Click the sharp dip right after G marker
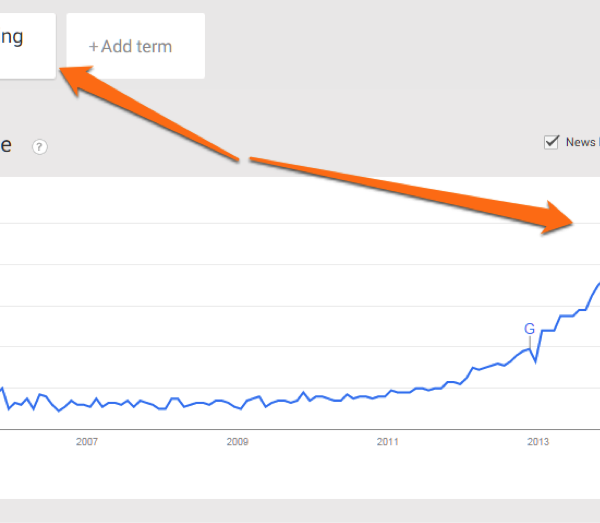This screenshot has height=523, width=600. (x=537, y=360)
